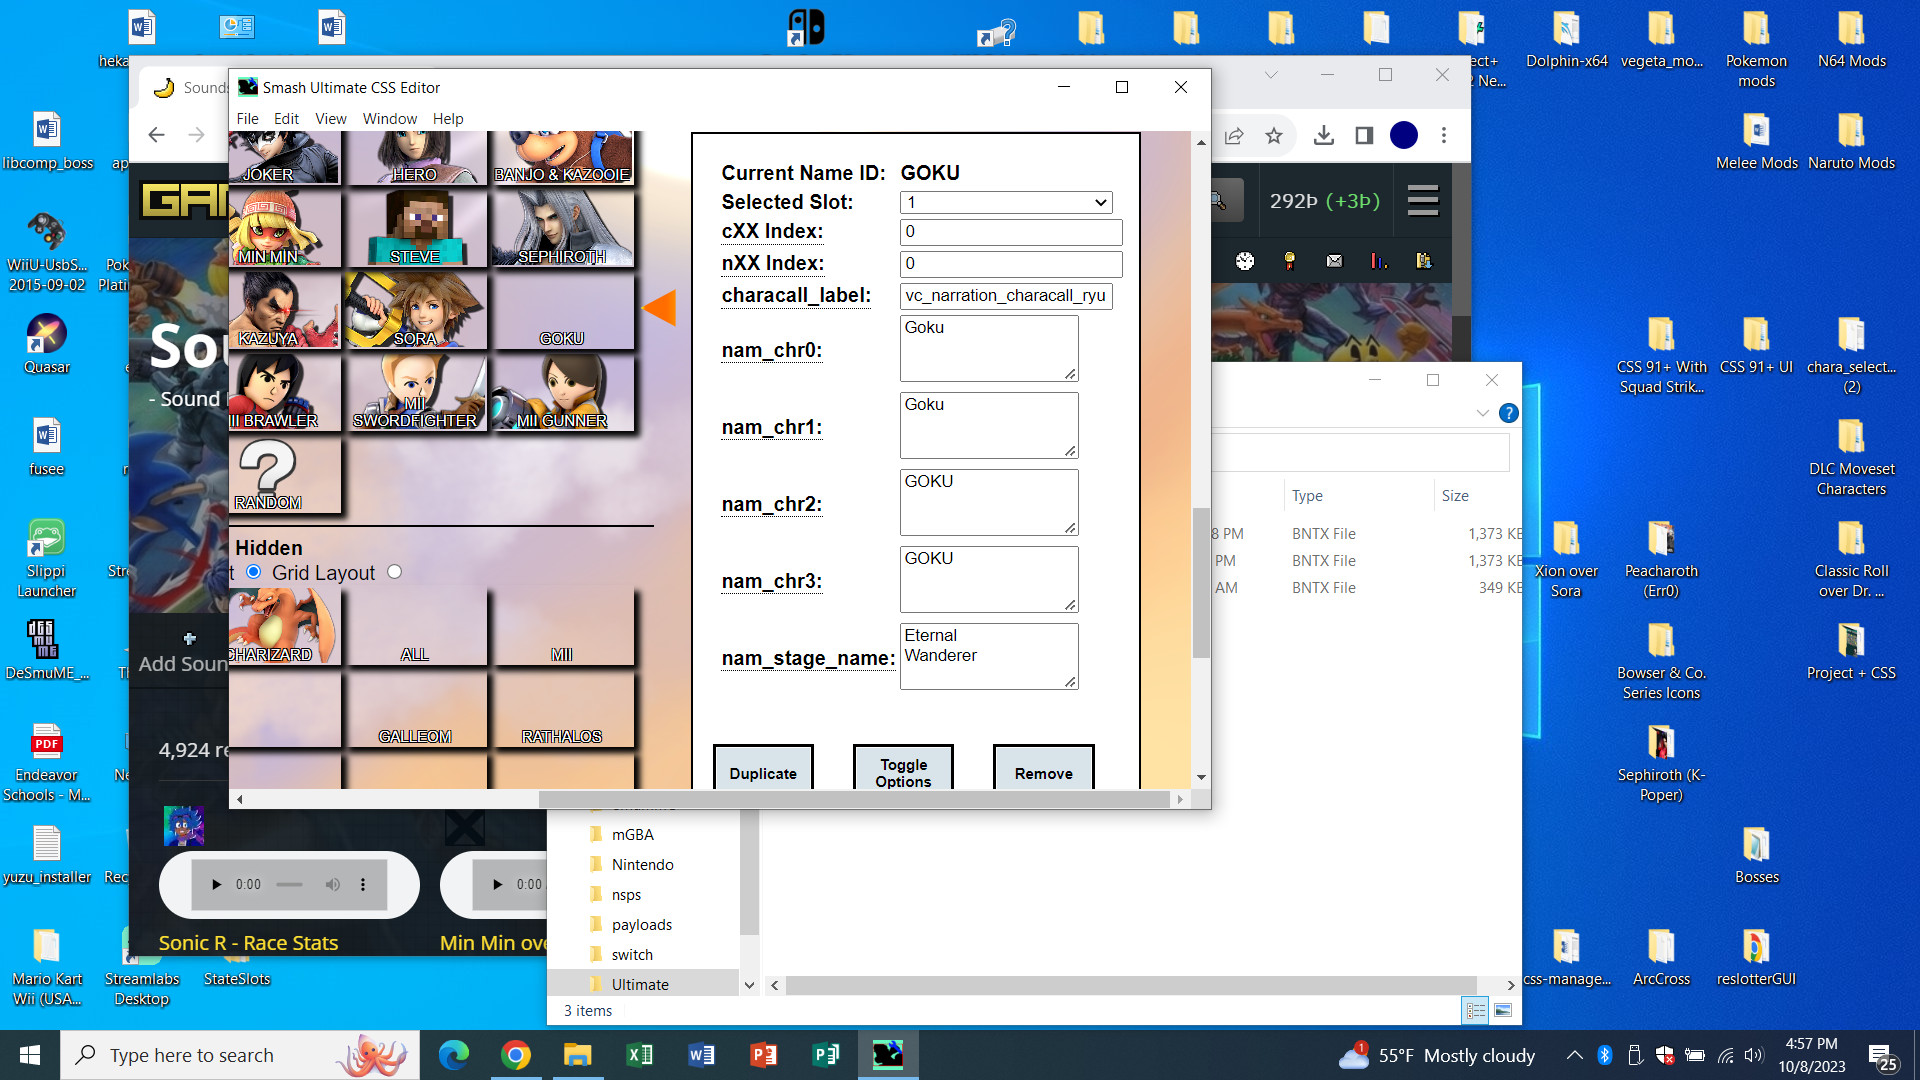1920x1080 pixels.
Task: Open GameBanana messages via the envelope icon
Action: [x=1334, y=261]
